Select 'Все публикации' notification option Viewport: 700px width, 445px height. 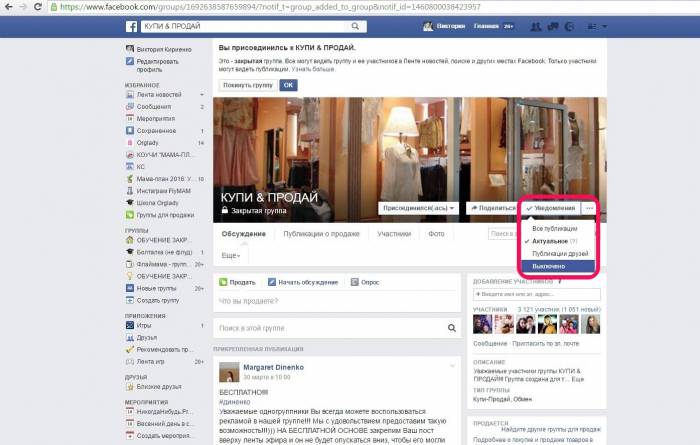point(554,228)
